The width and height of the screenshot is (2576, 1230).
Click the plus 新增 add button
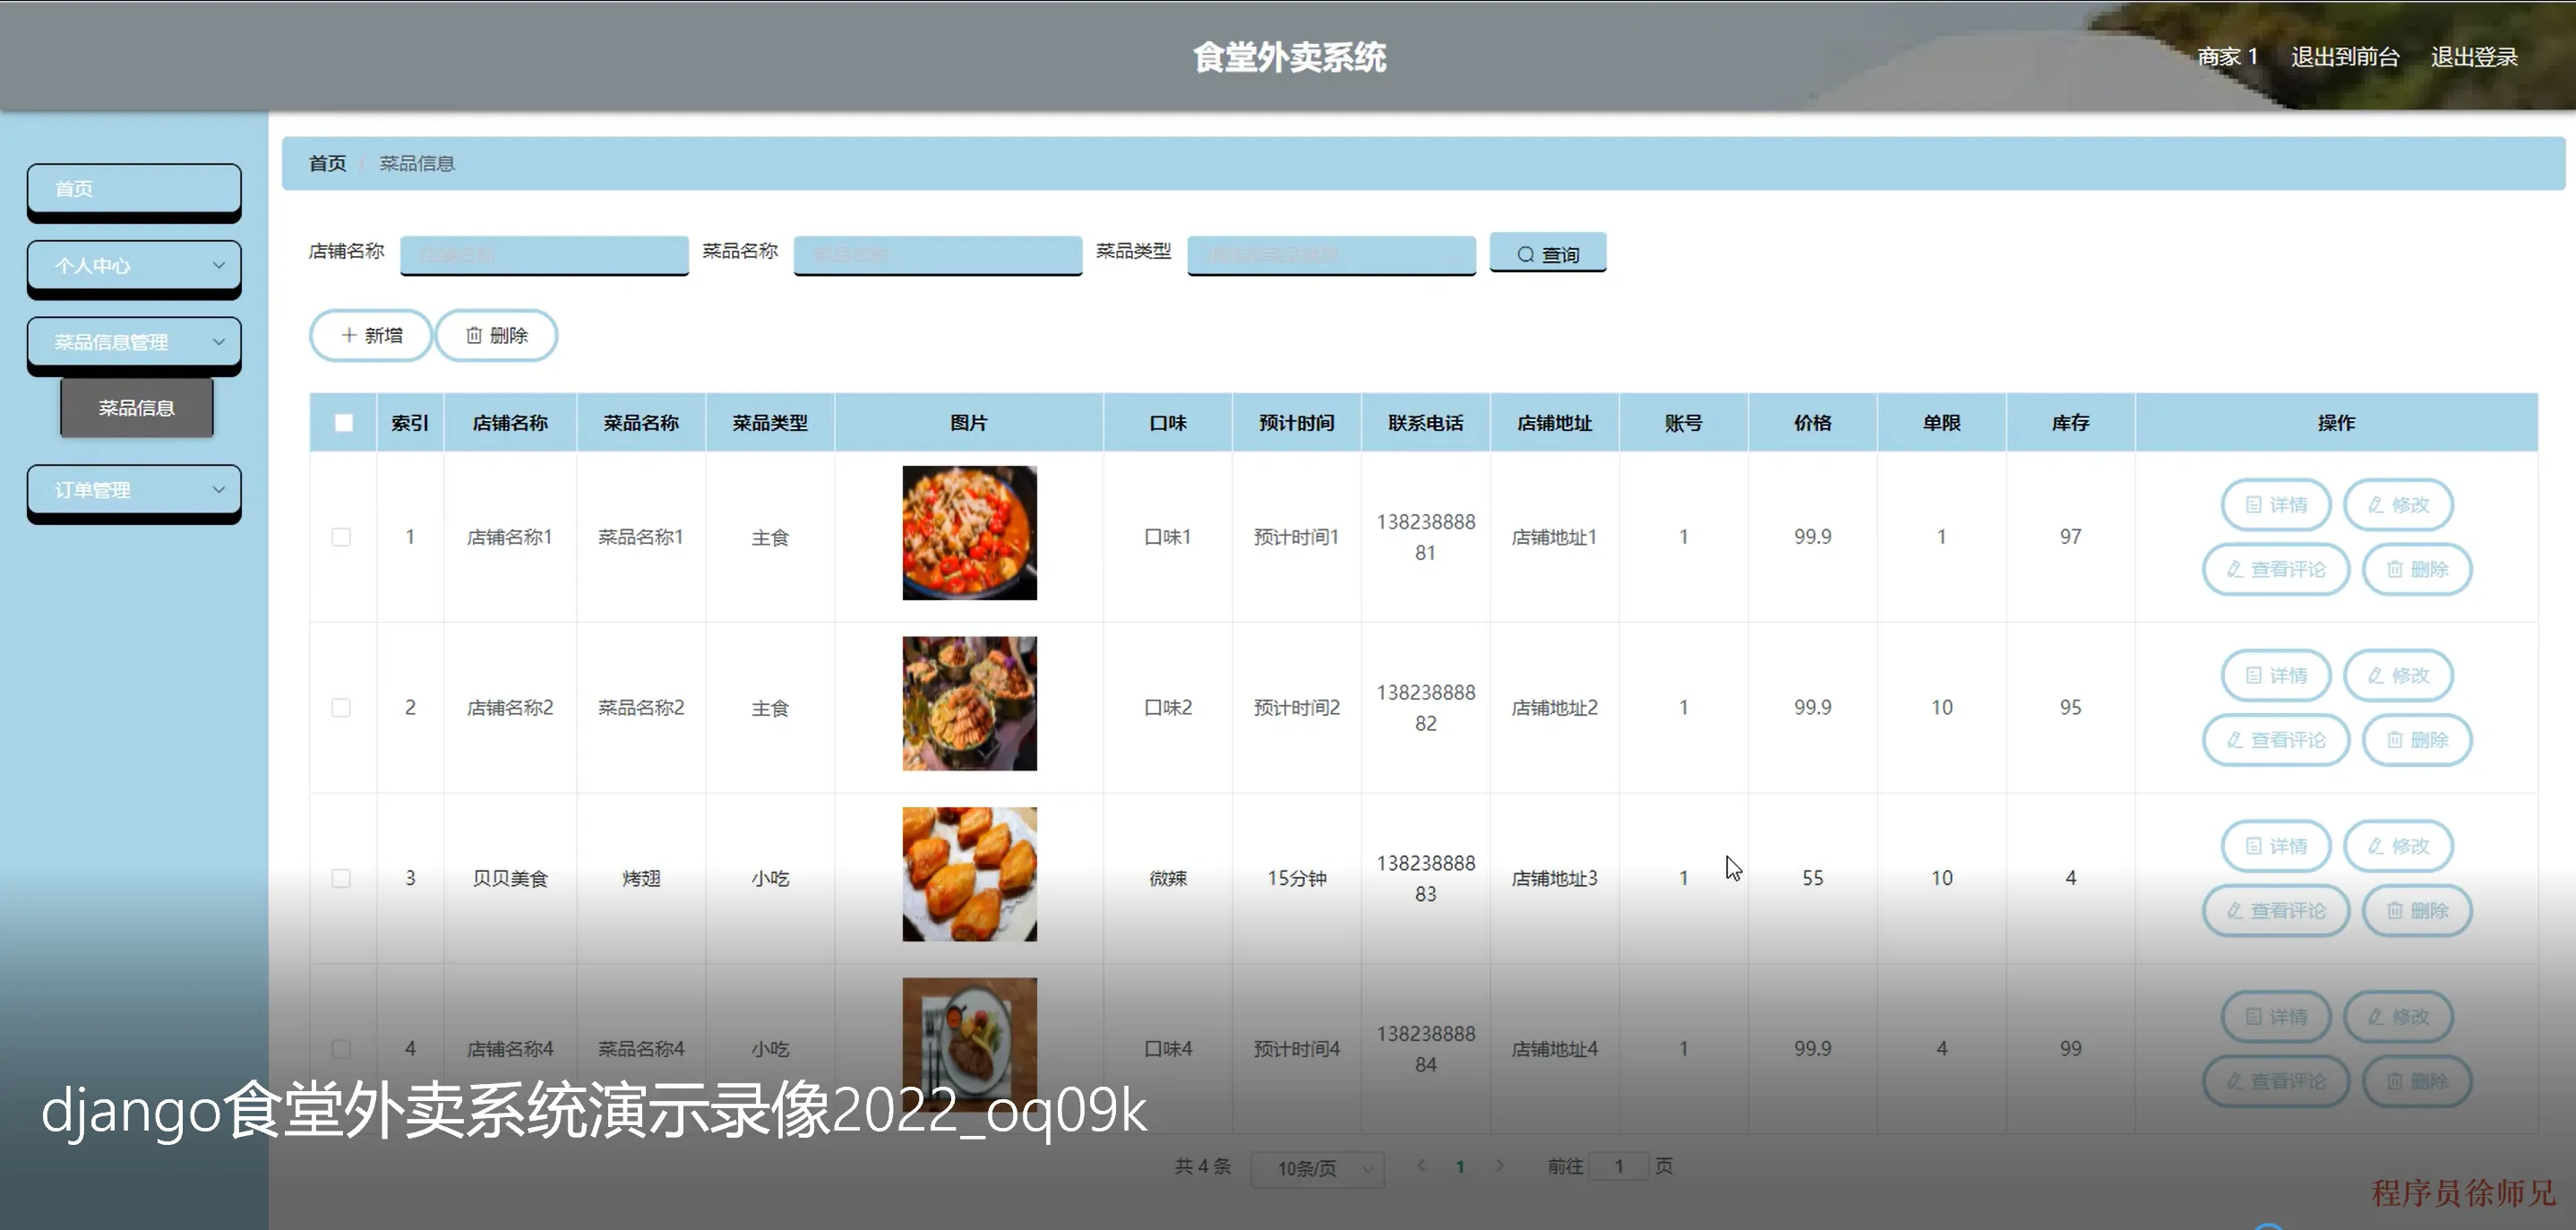pos(371,335)
